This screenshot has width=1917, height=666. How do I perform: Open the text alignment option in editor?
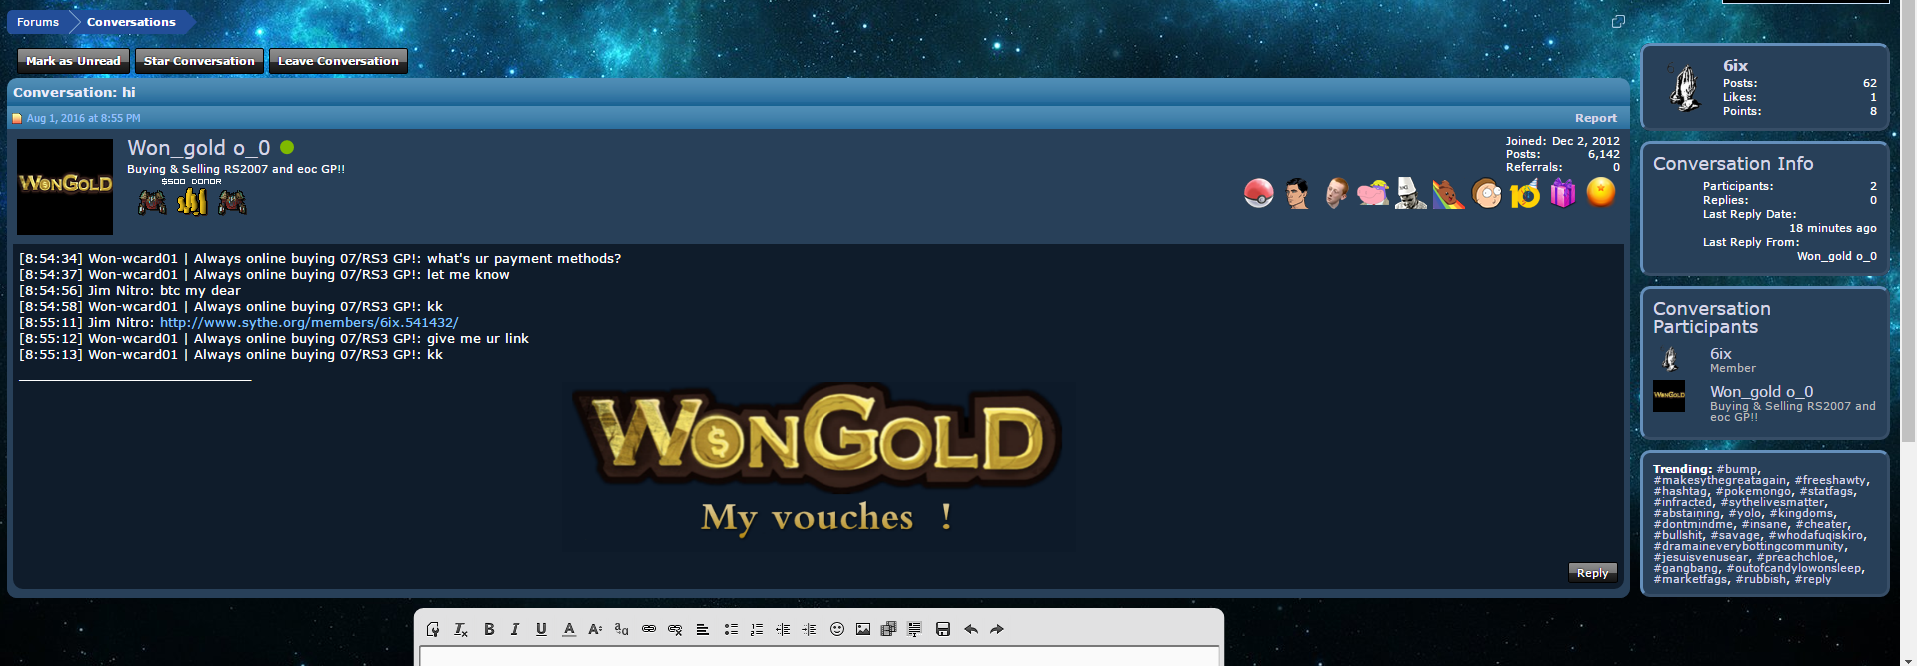703,629
